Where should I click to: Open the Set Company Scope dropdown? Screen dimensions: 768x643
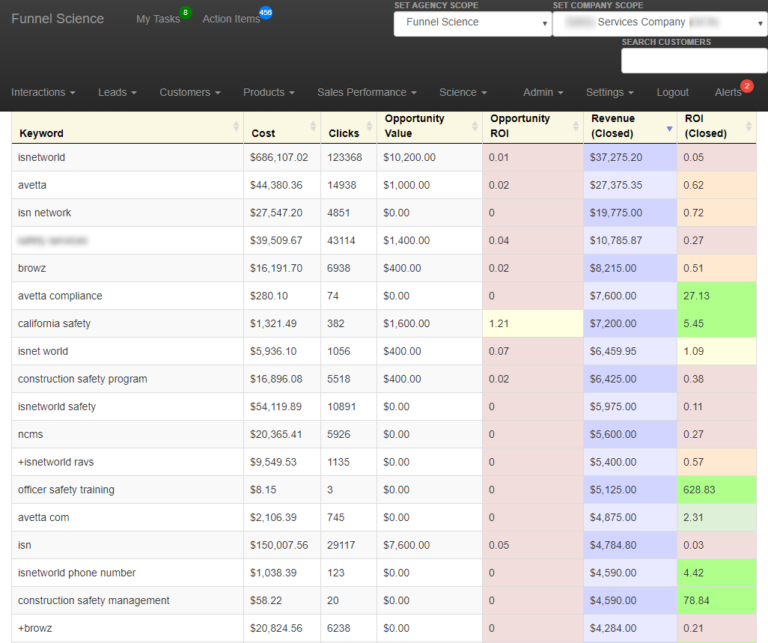point(660,23)
